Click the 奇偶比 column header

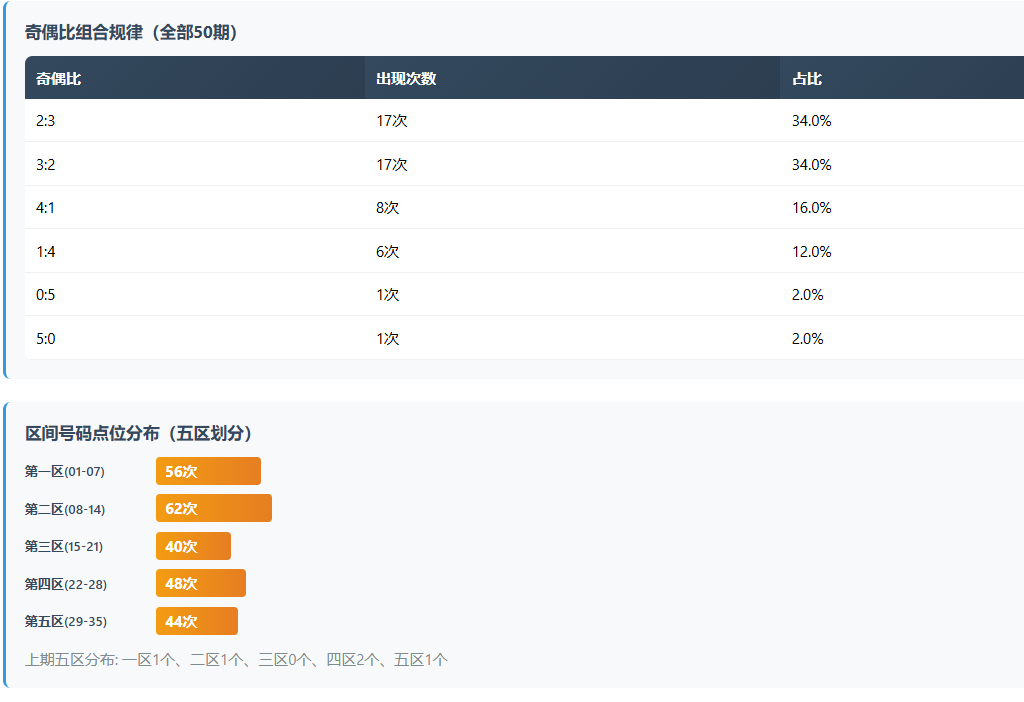[x=59, y=79]
